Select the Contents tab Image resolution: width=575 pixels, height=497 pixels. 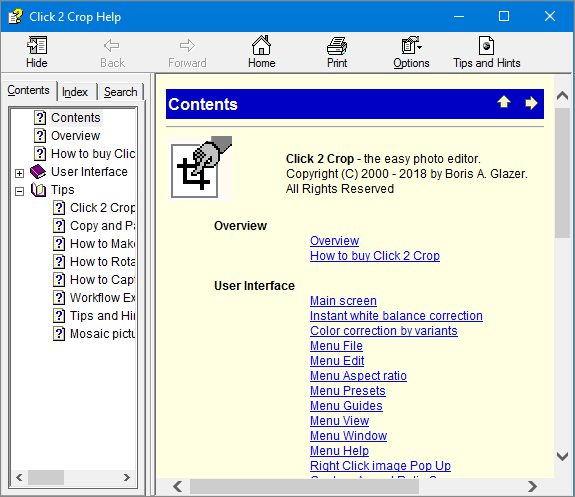tap(28, 90)
